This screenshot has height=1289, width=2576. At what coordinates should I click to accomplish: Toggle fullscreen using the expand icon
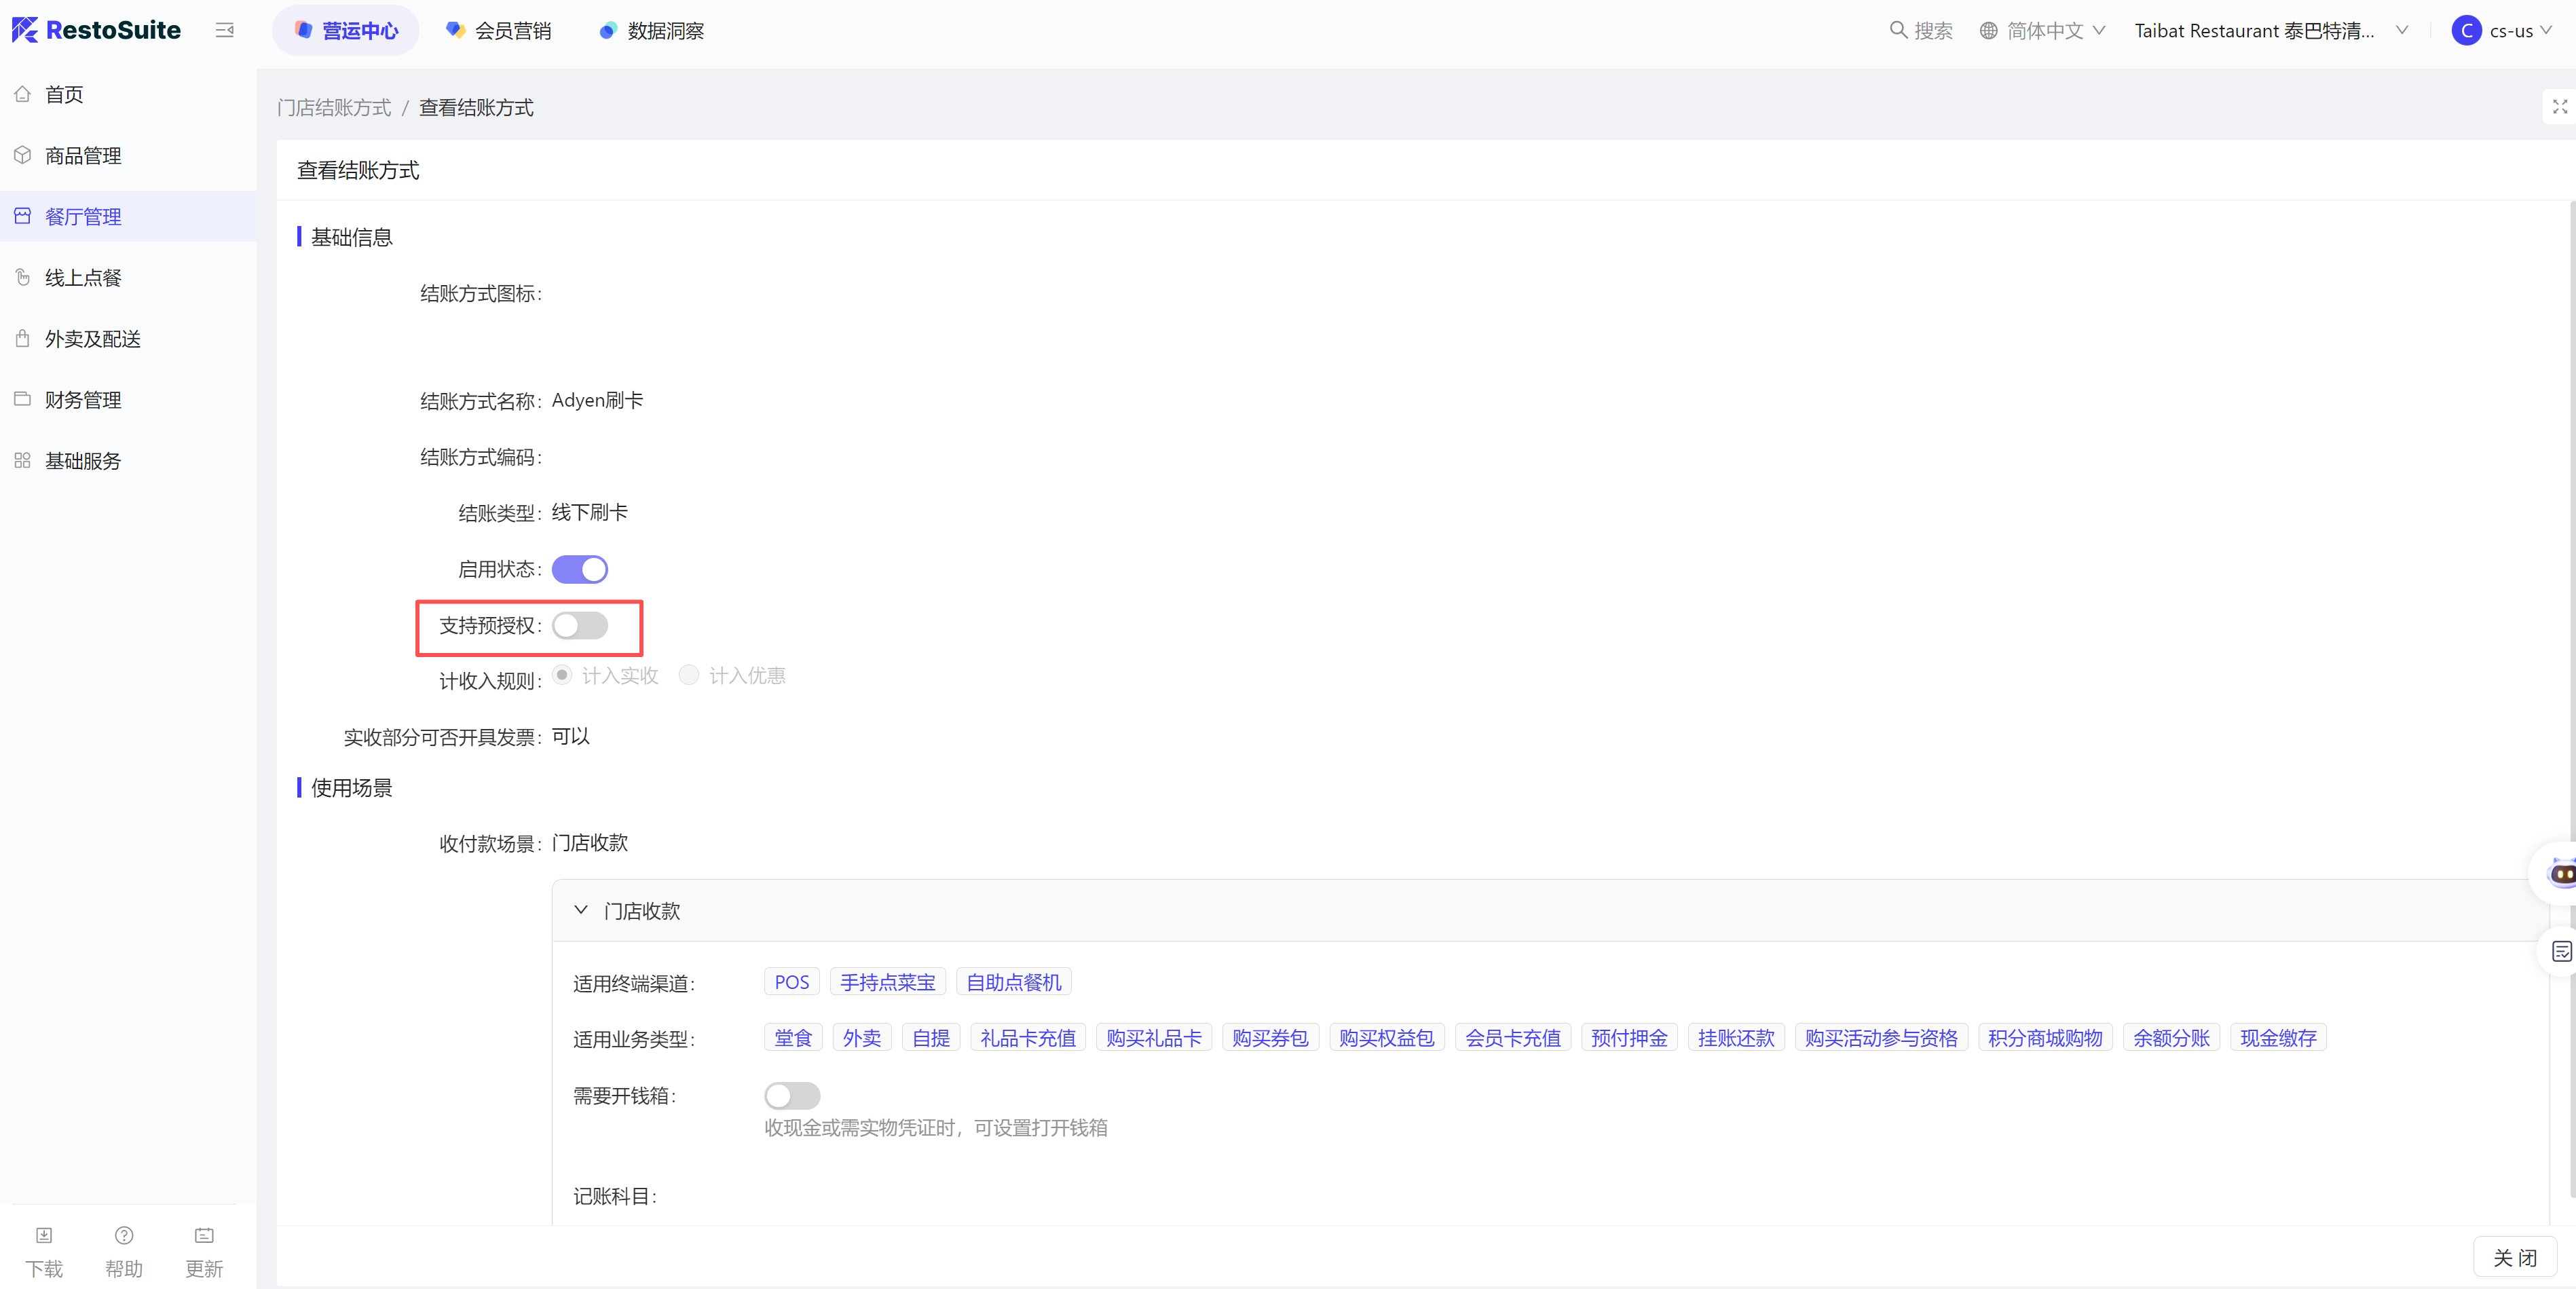pyautogui.click(x=2559, y=106)
